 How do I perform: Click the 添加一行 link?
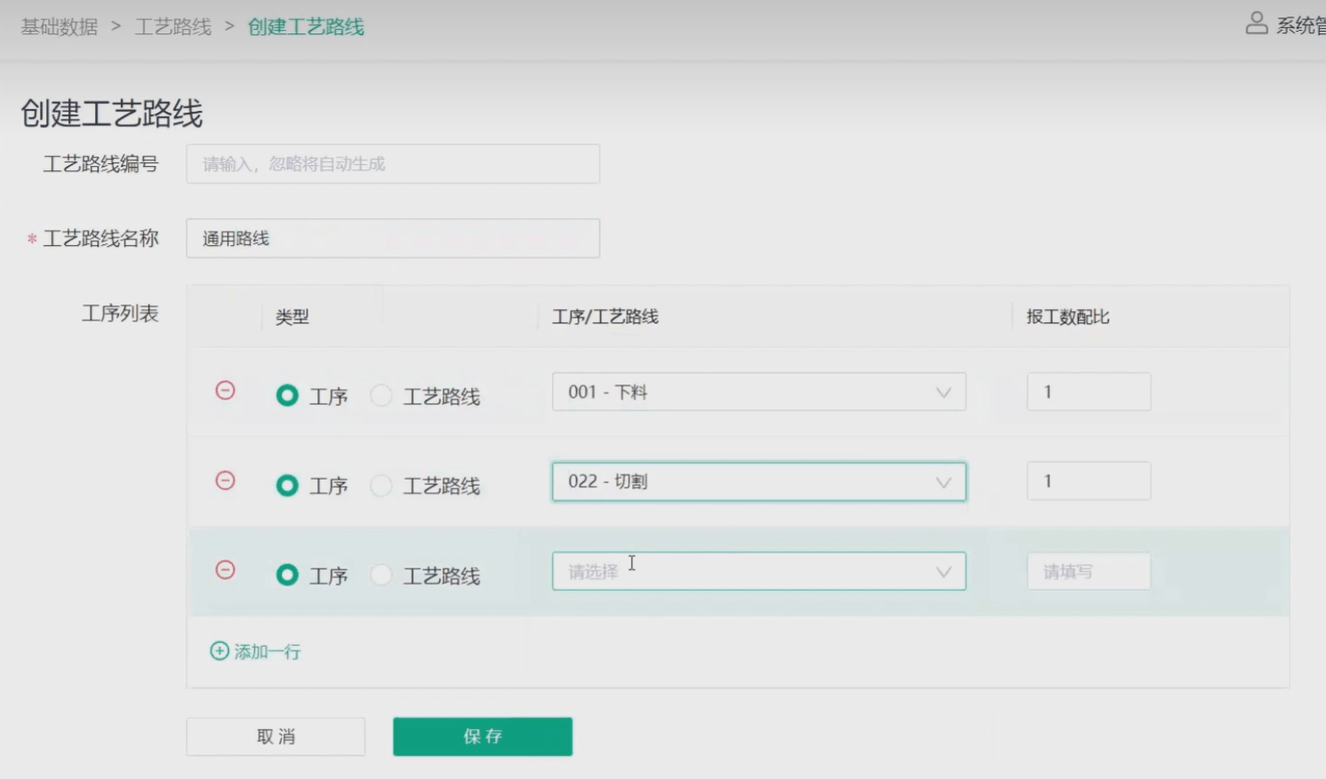tap(267, 652)
